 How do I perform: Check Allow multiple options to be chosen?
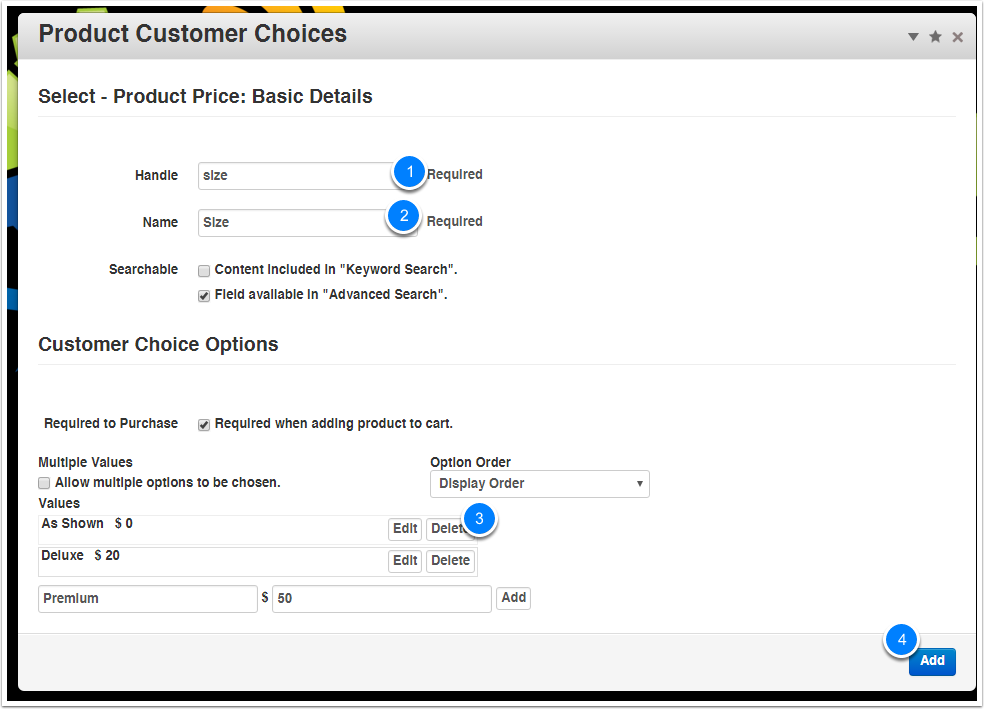(x=45, y=483)
